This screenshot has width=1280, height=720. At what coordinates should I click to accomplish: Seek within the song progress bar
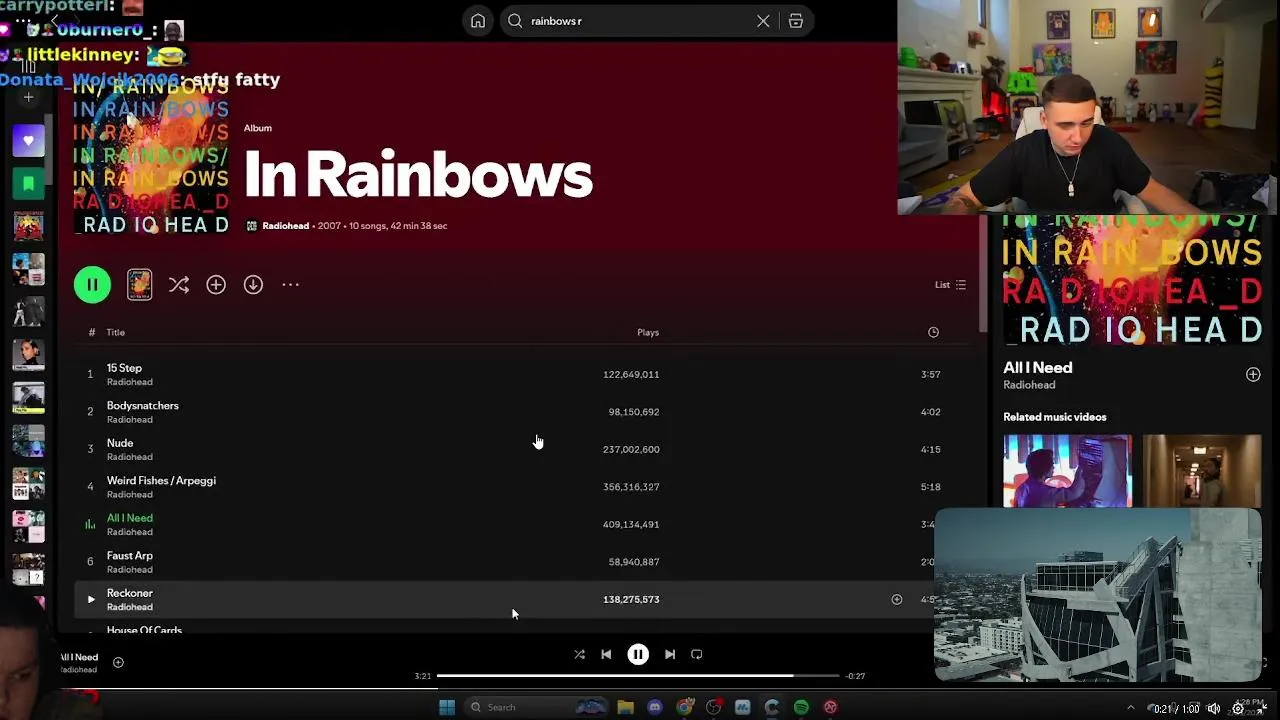[638, 676]
